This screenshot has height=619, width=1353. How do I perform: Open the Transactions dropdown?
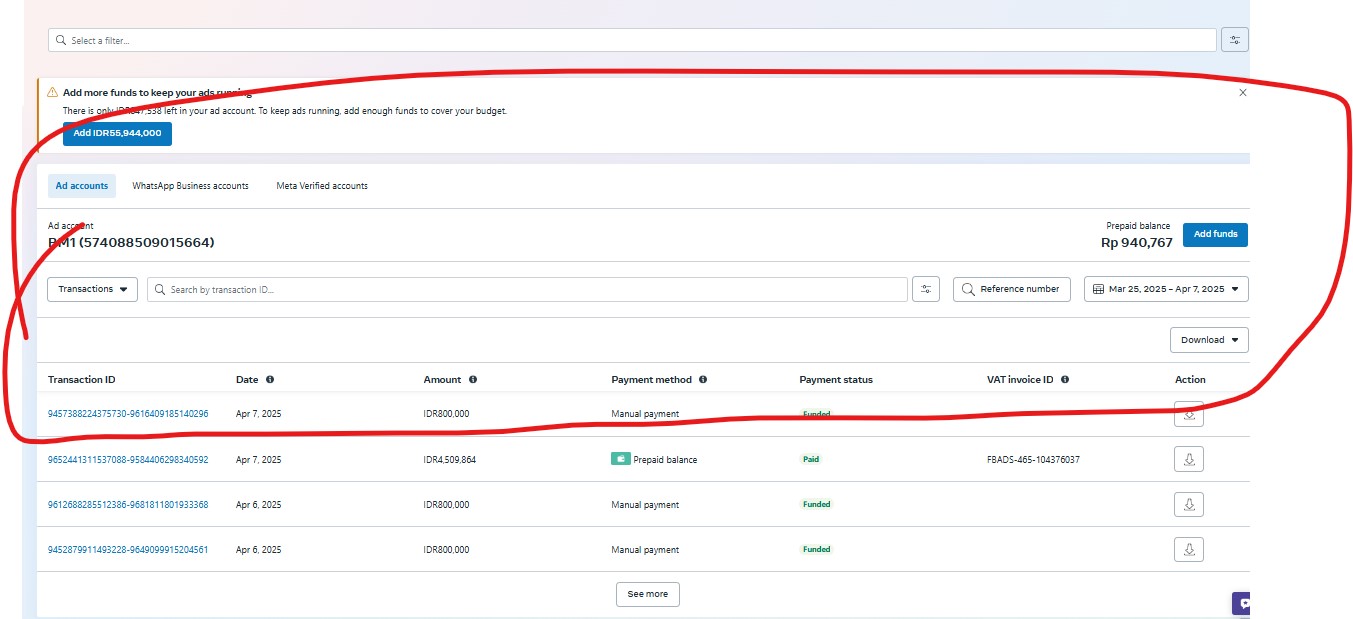click(92, 289)
